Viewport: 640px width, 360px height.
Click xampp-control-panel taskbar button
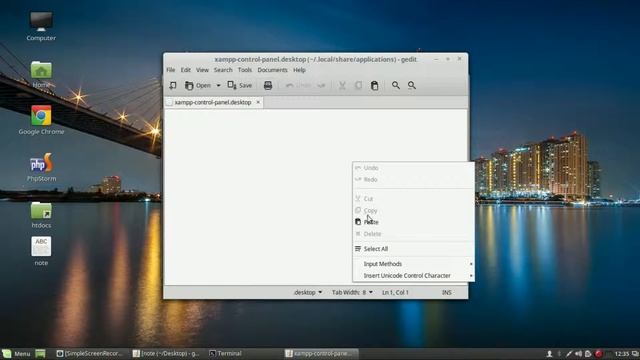pyautogui.click(x=321, y=353)
